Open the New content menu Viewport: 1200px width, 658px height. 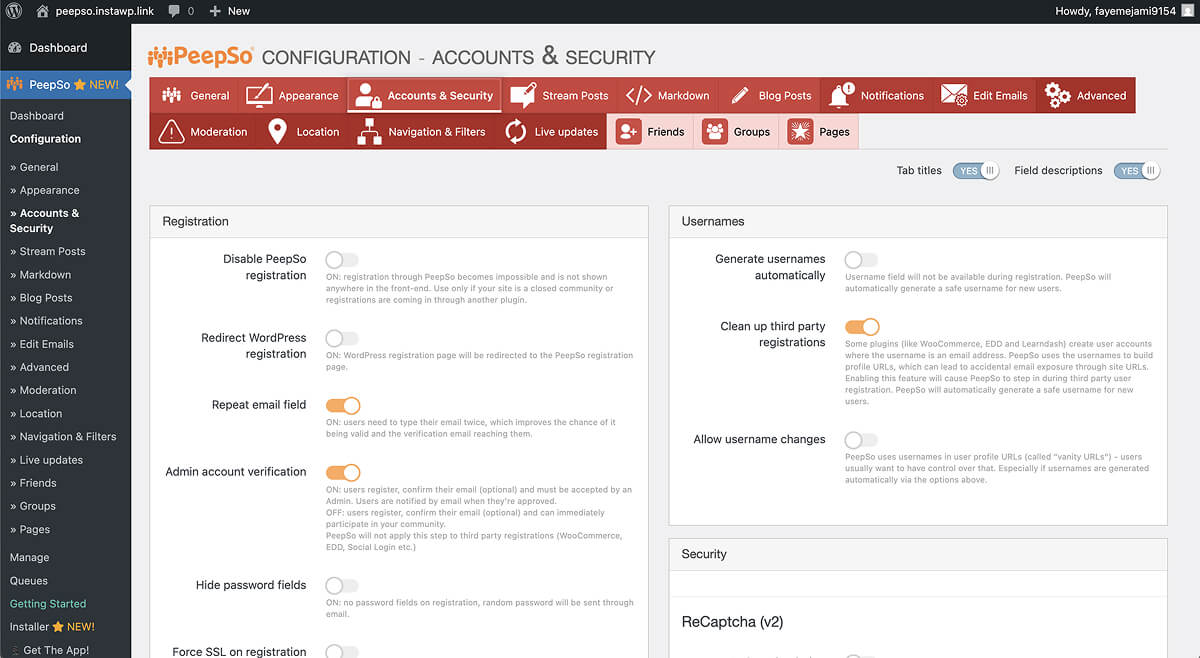click(229, 11)
